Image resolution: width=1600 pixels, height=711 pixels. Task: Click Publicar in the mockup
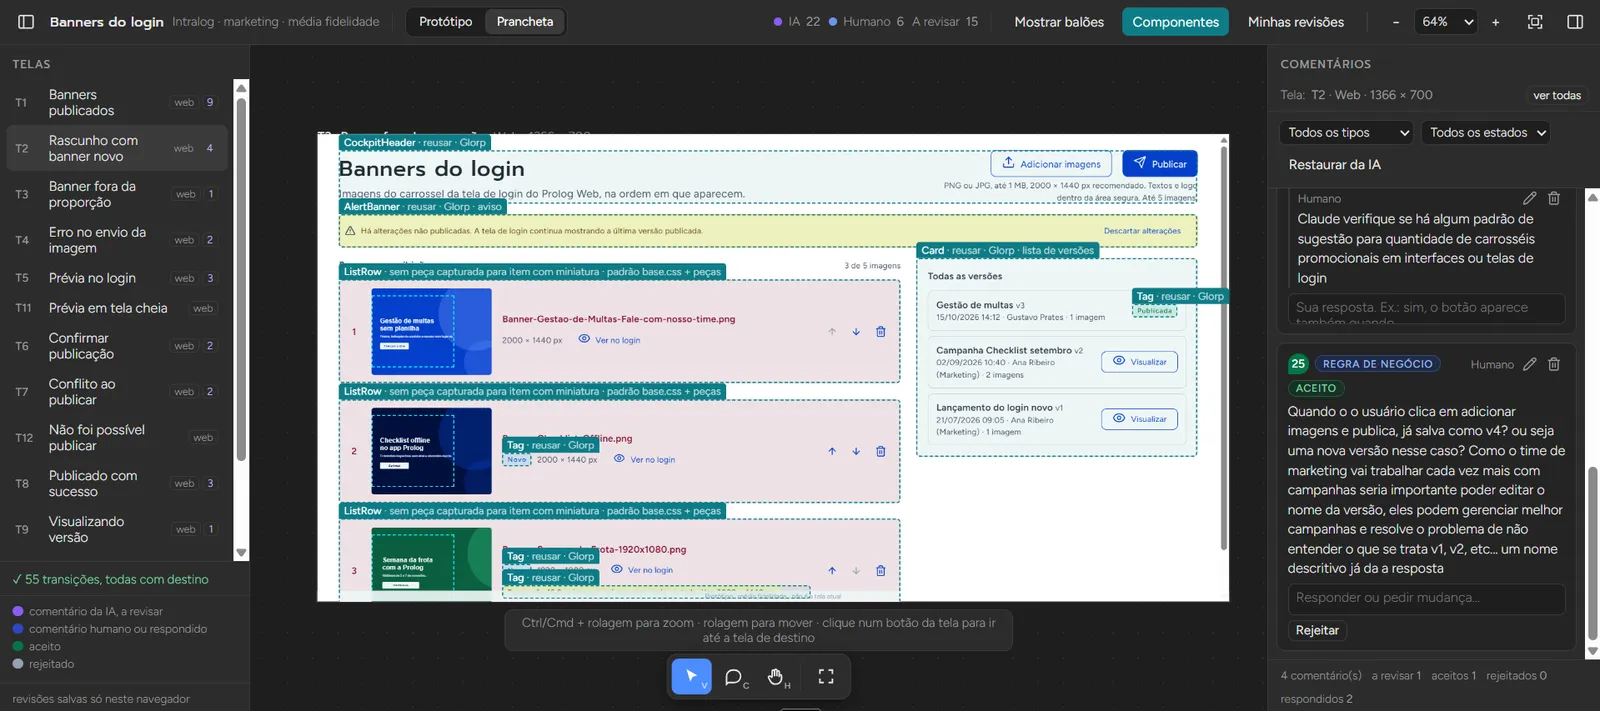(x=1160, y=164)
